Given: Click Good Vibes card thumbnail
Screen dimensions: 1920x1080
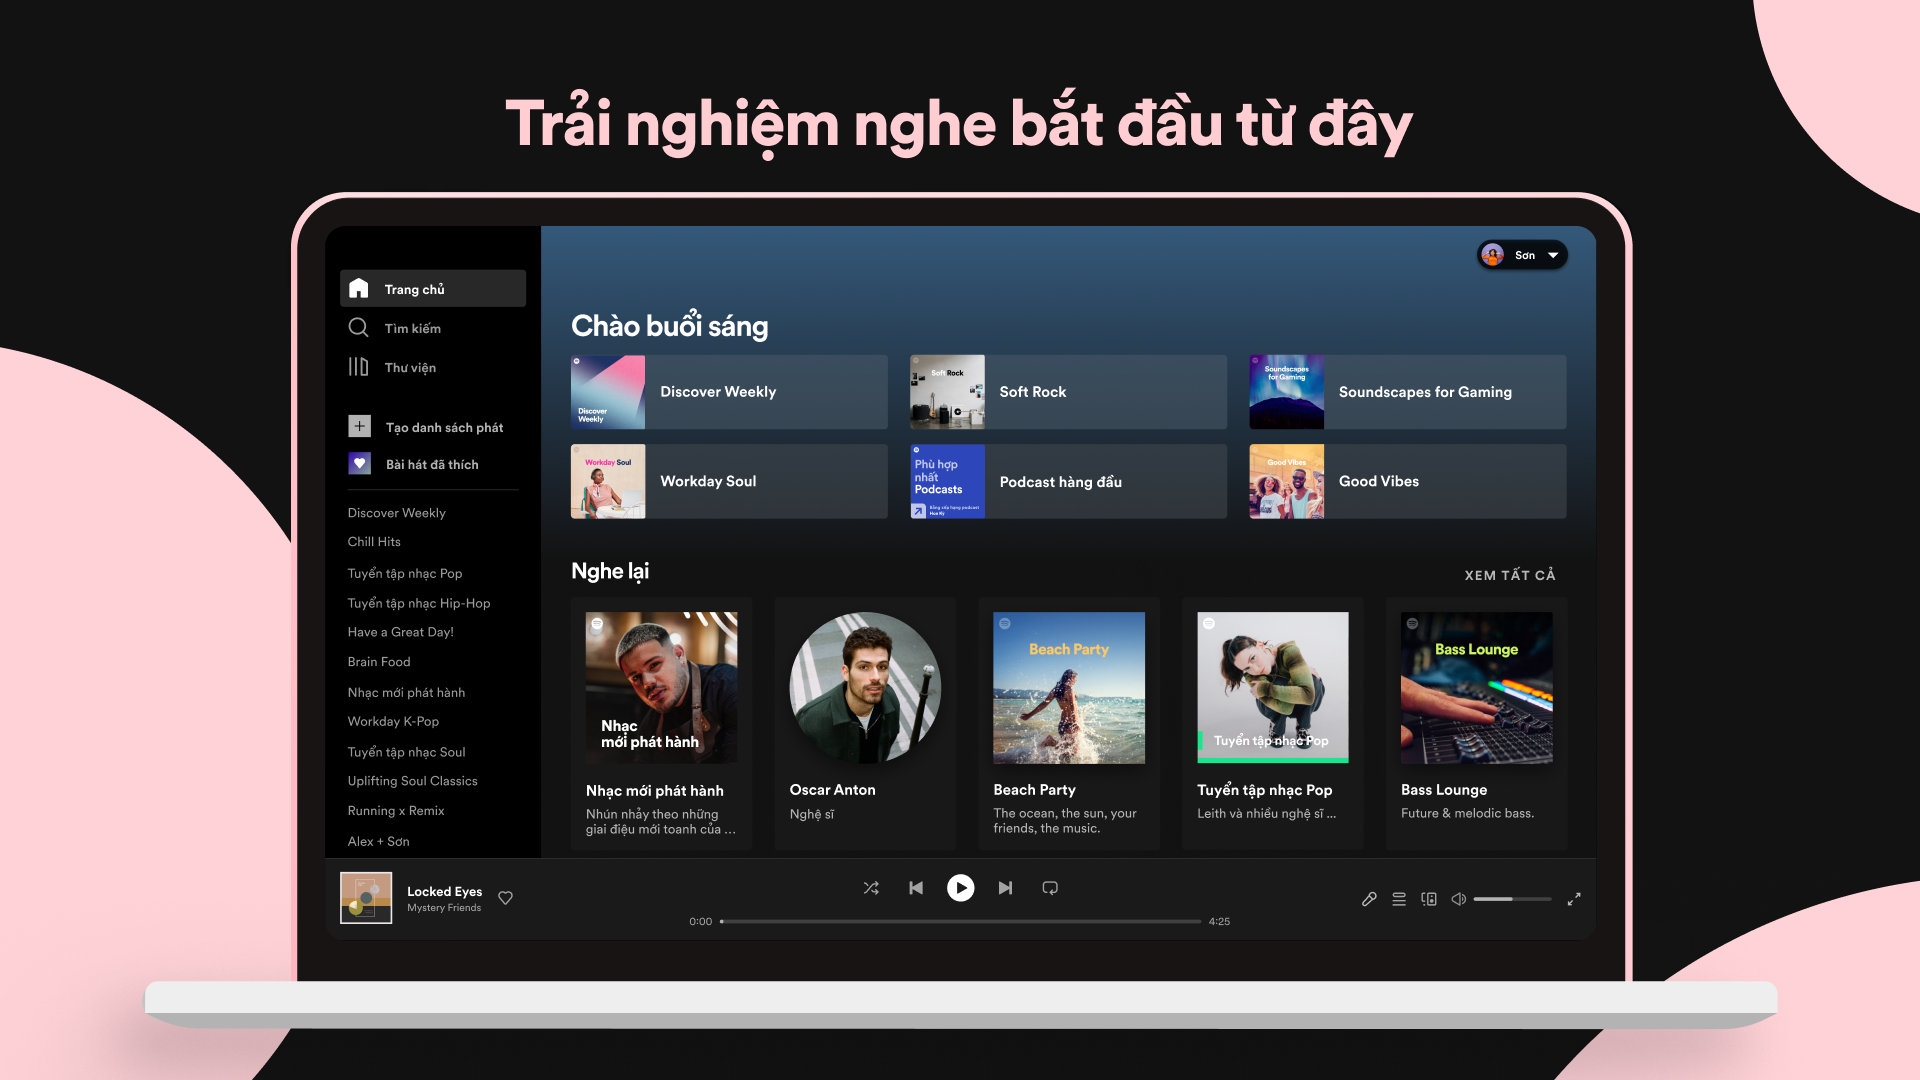Looking at the screenshot, I should point(1287,481).
